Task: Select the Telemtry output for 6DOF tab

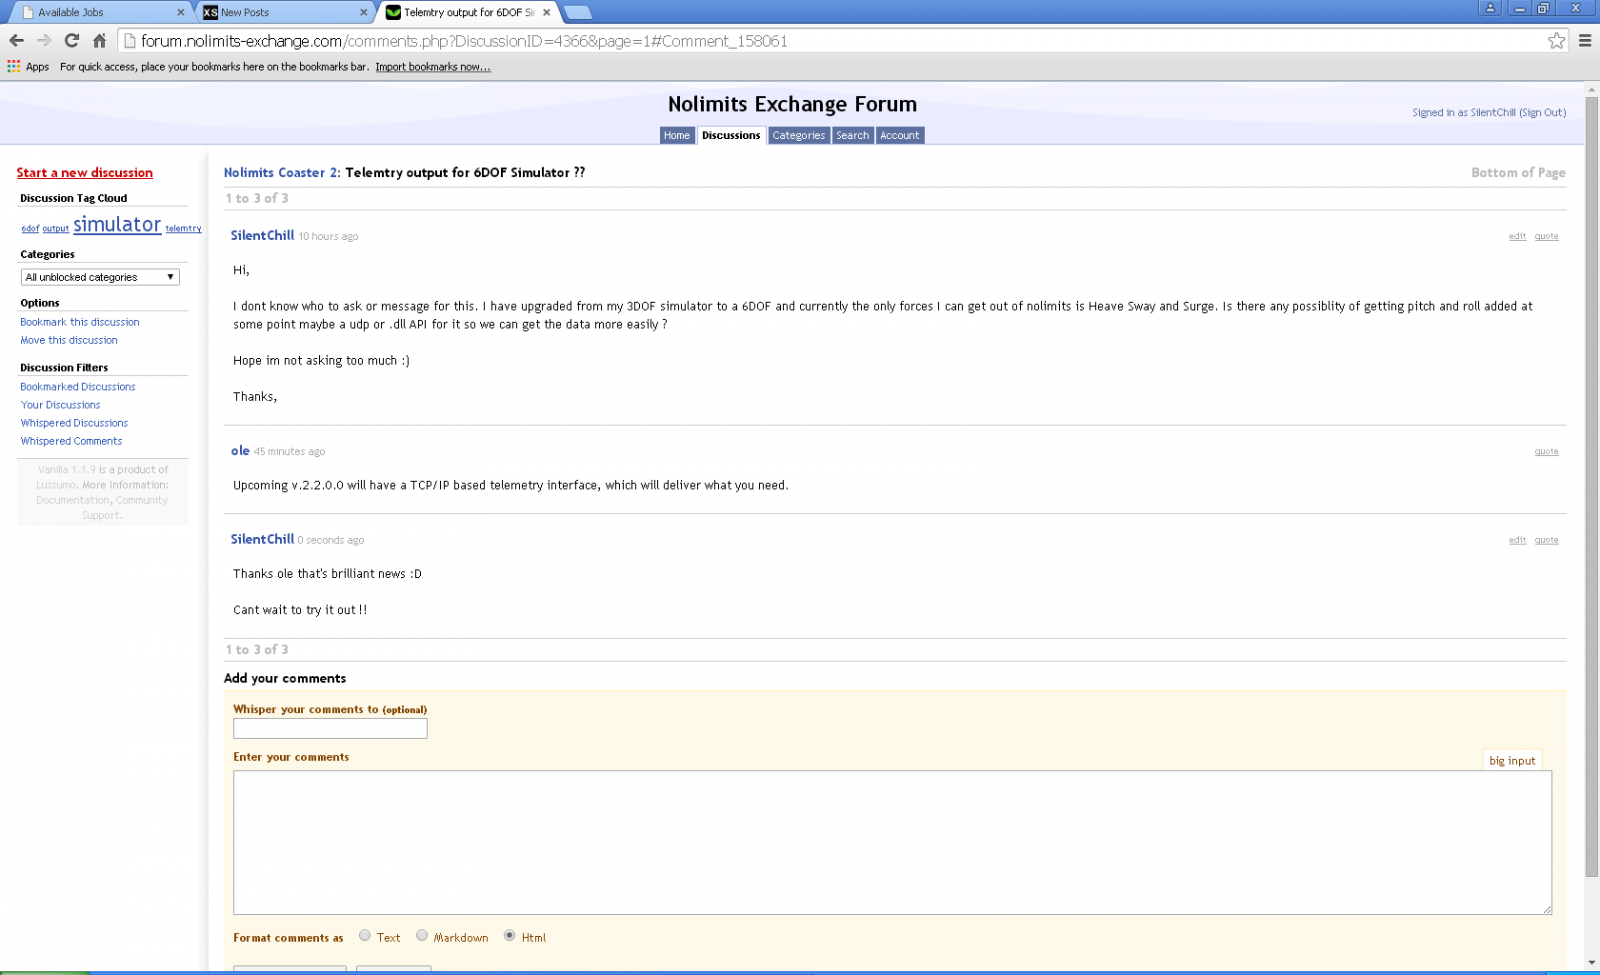Action: pos(468,12)
